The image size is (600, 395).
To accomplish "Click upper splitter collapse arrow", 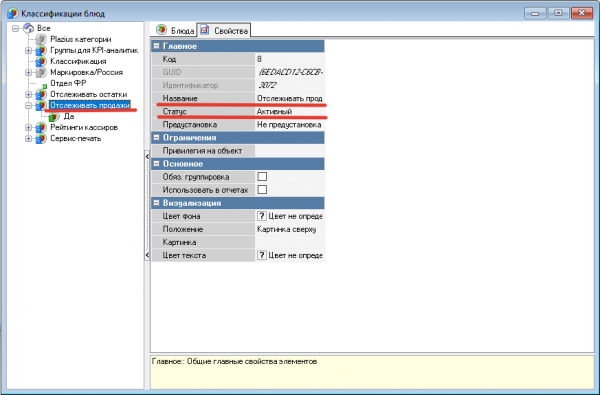I will tap(147, 157).
